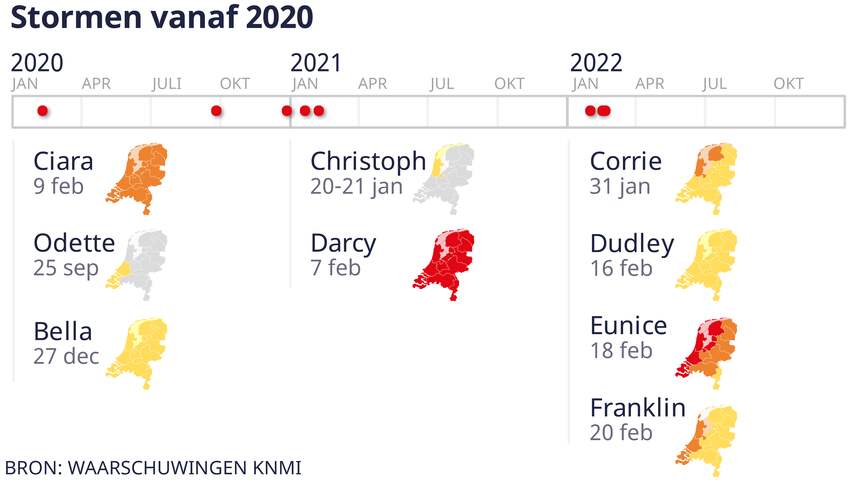Click the Eunice red and orange map
Image resolution: width=854 pixels, height=480 pixels.
(x=707, y=353)
